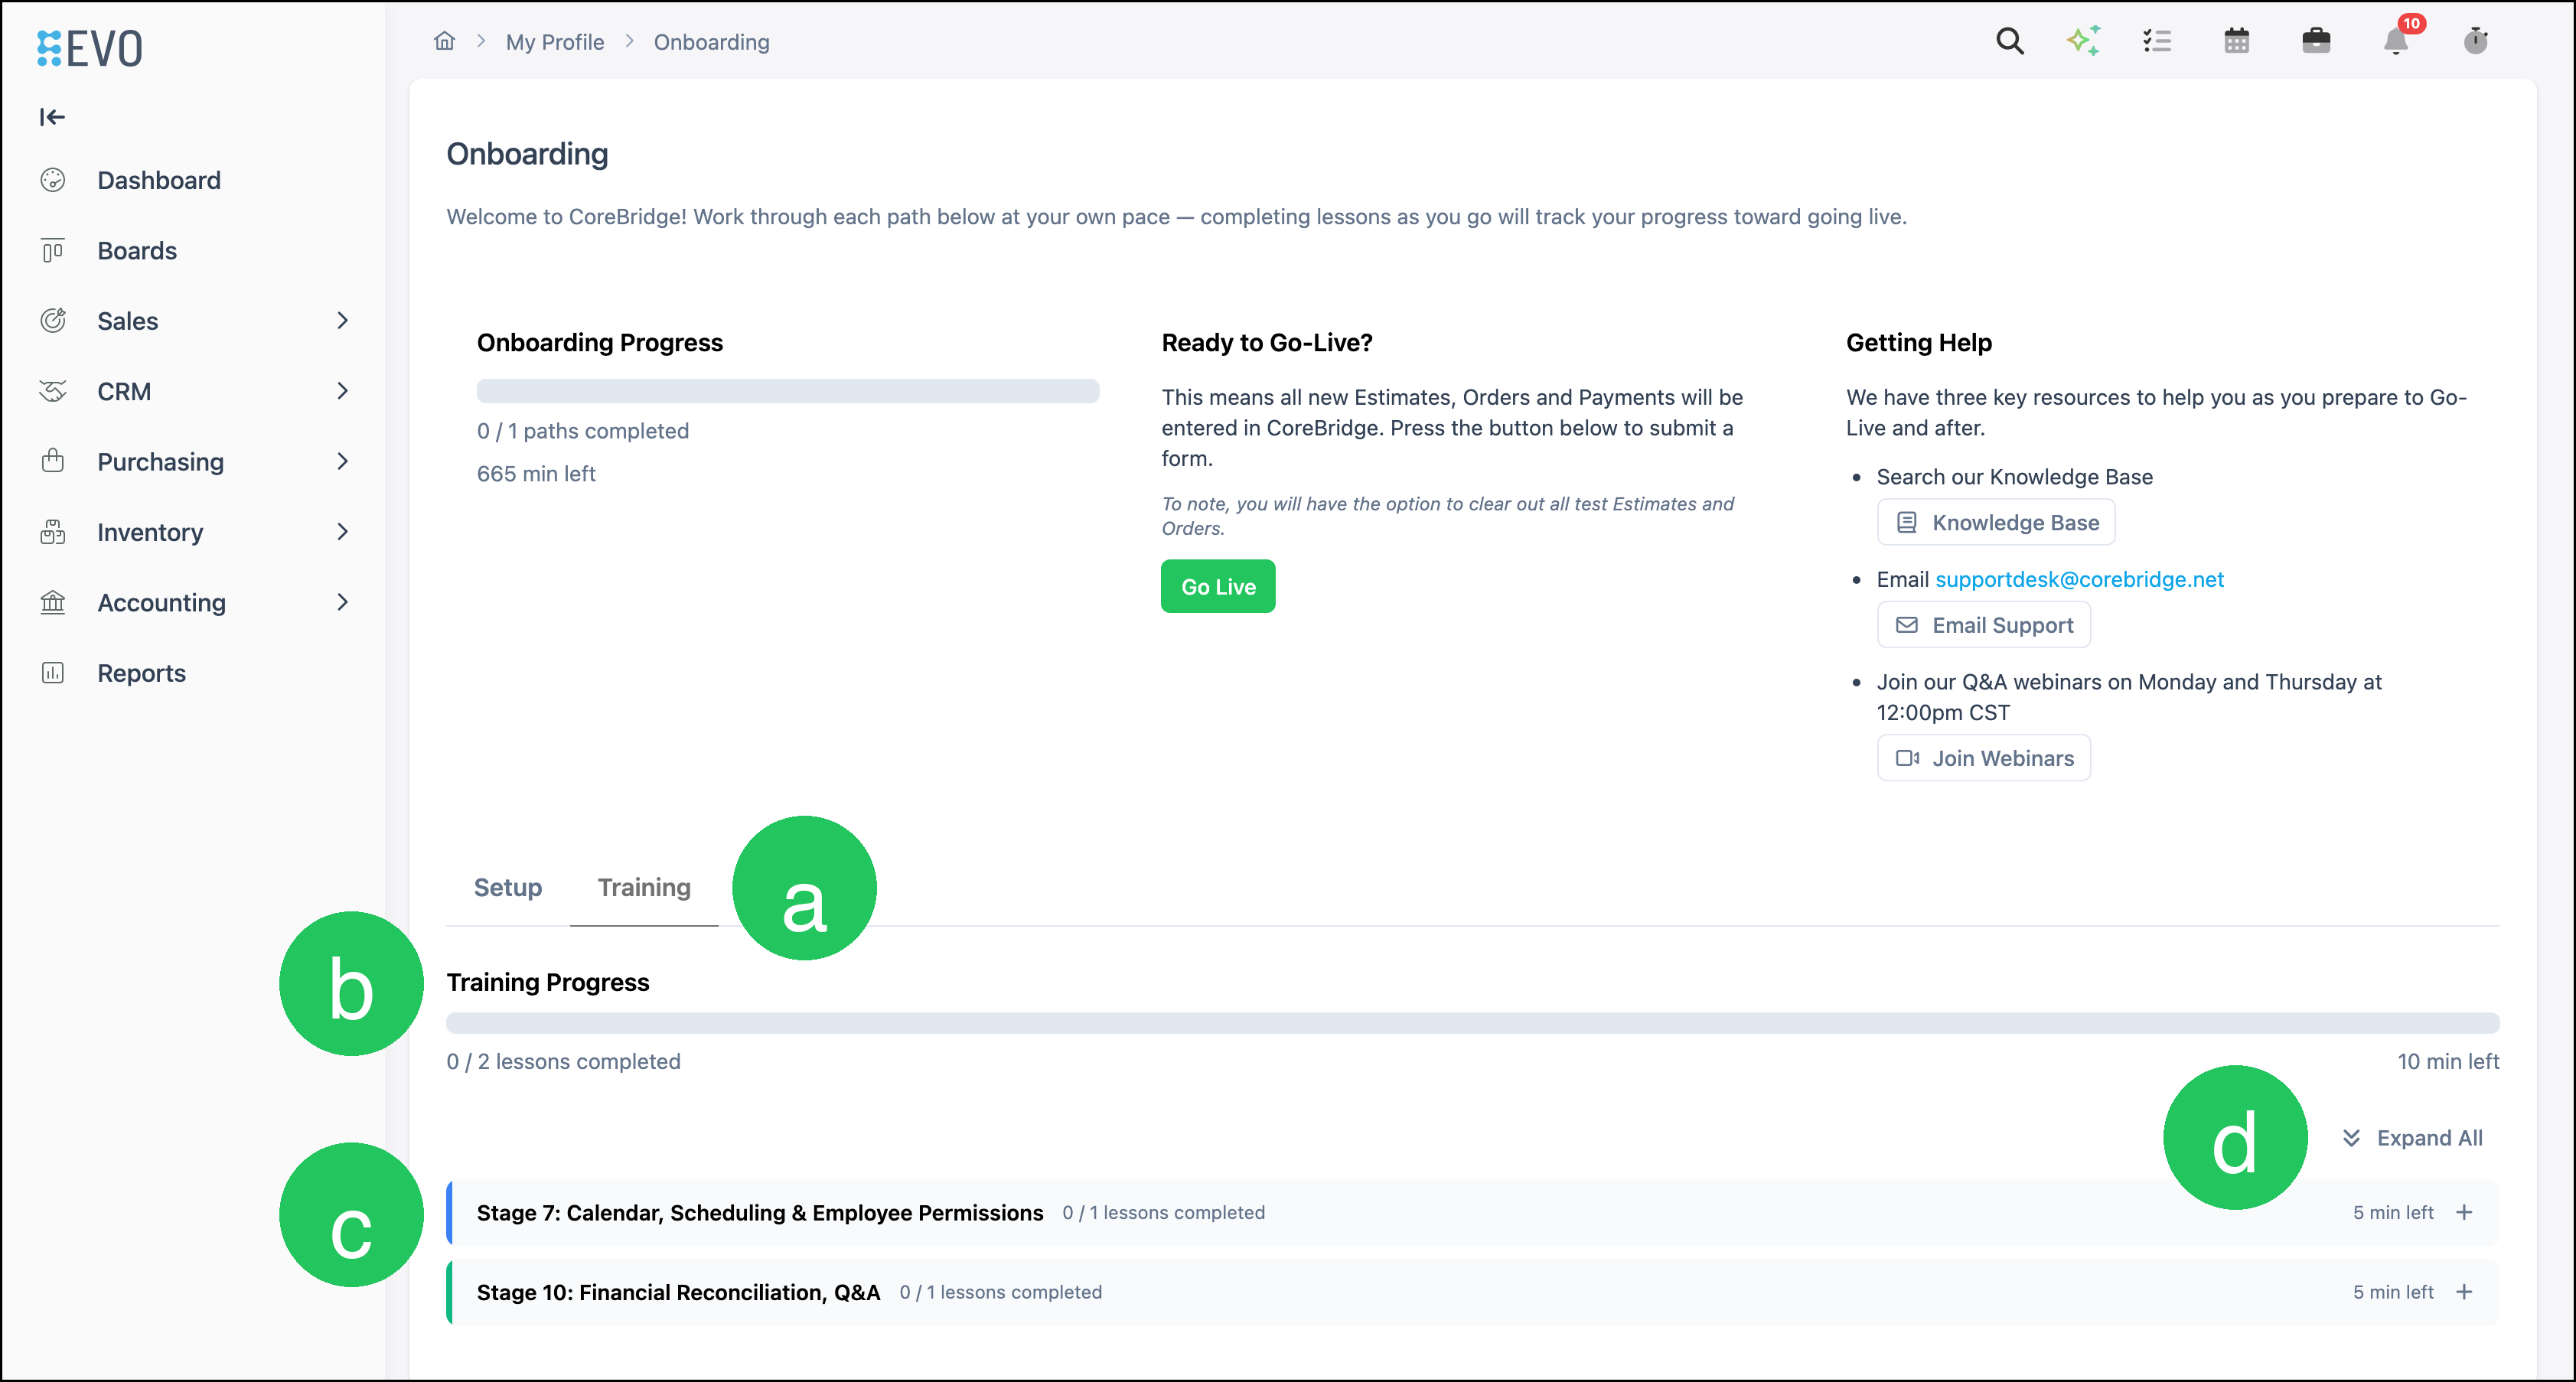
Task: Select Stage 10: Financial Reconciliation row title
Action: (x=678, y=1293)
